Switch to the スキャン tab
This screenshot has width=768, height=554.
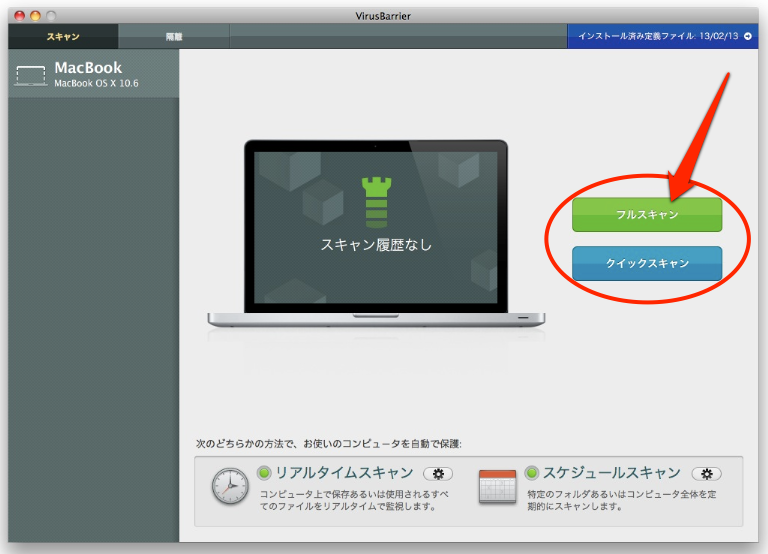(x=63, y=36)
